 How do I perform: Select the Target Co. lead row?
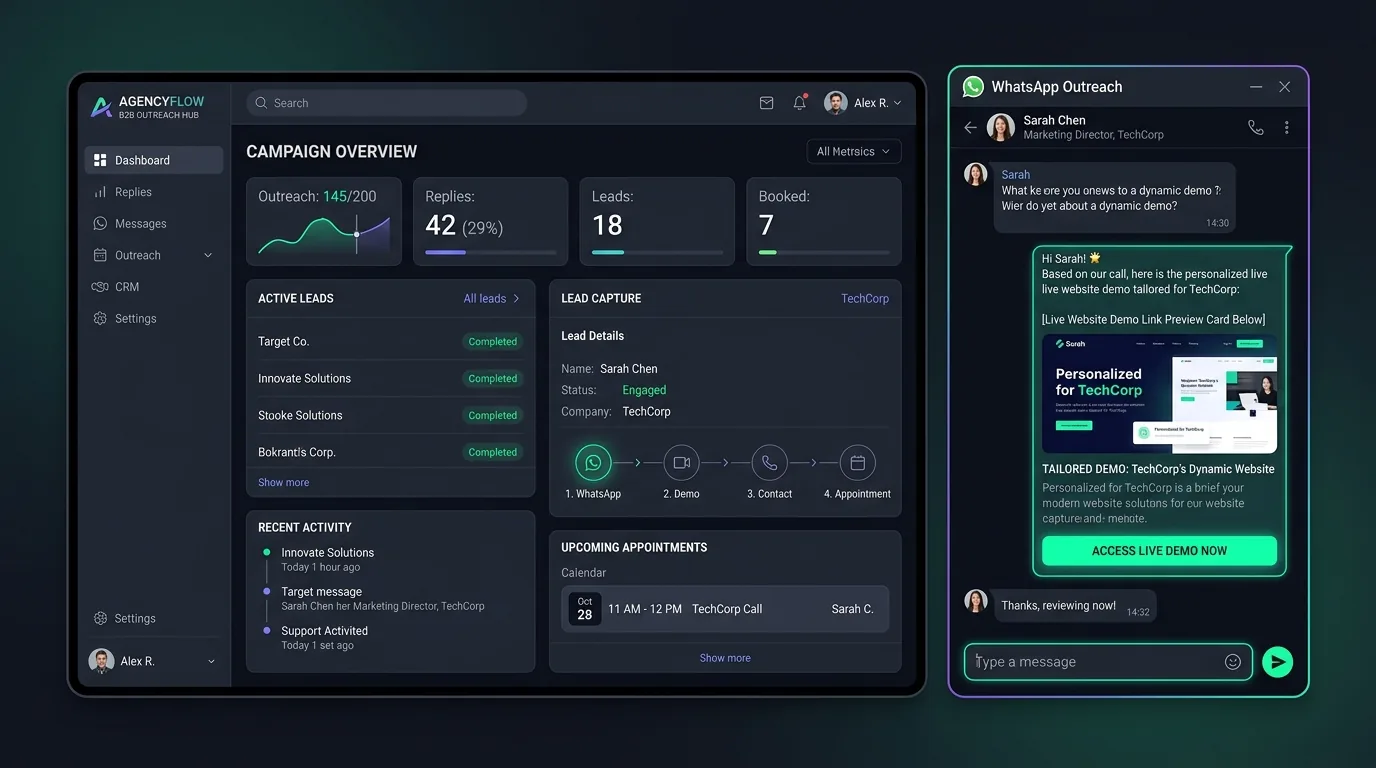(x=390, y=342)
